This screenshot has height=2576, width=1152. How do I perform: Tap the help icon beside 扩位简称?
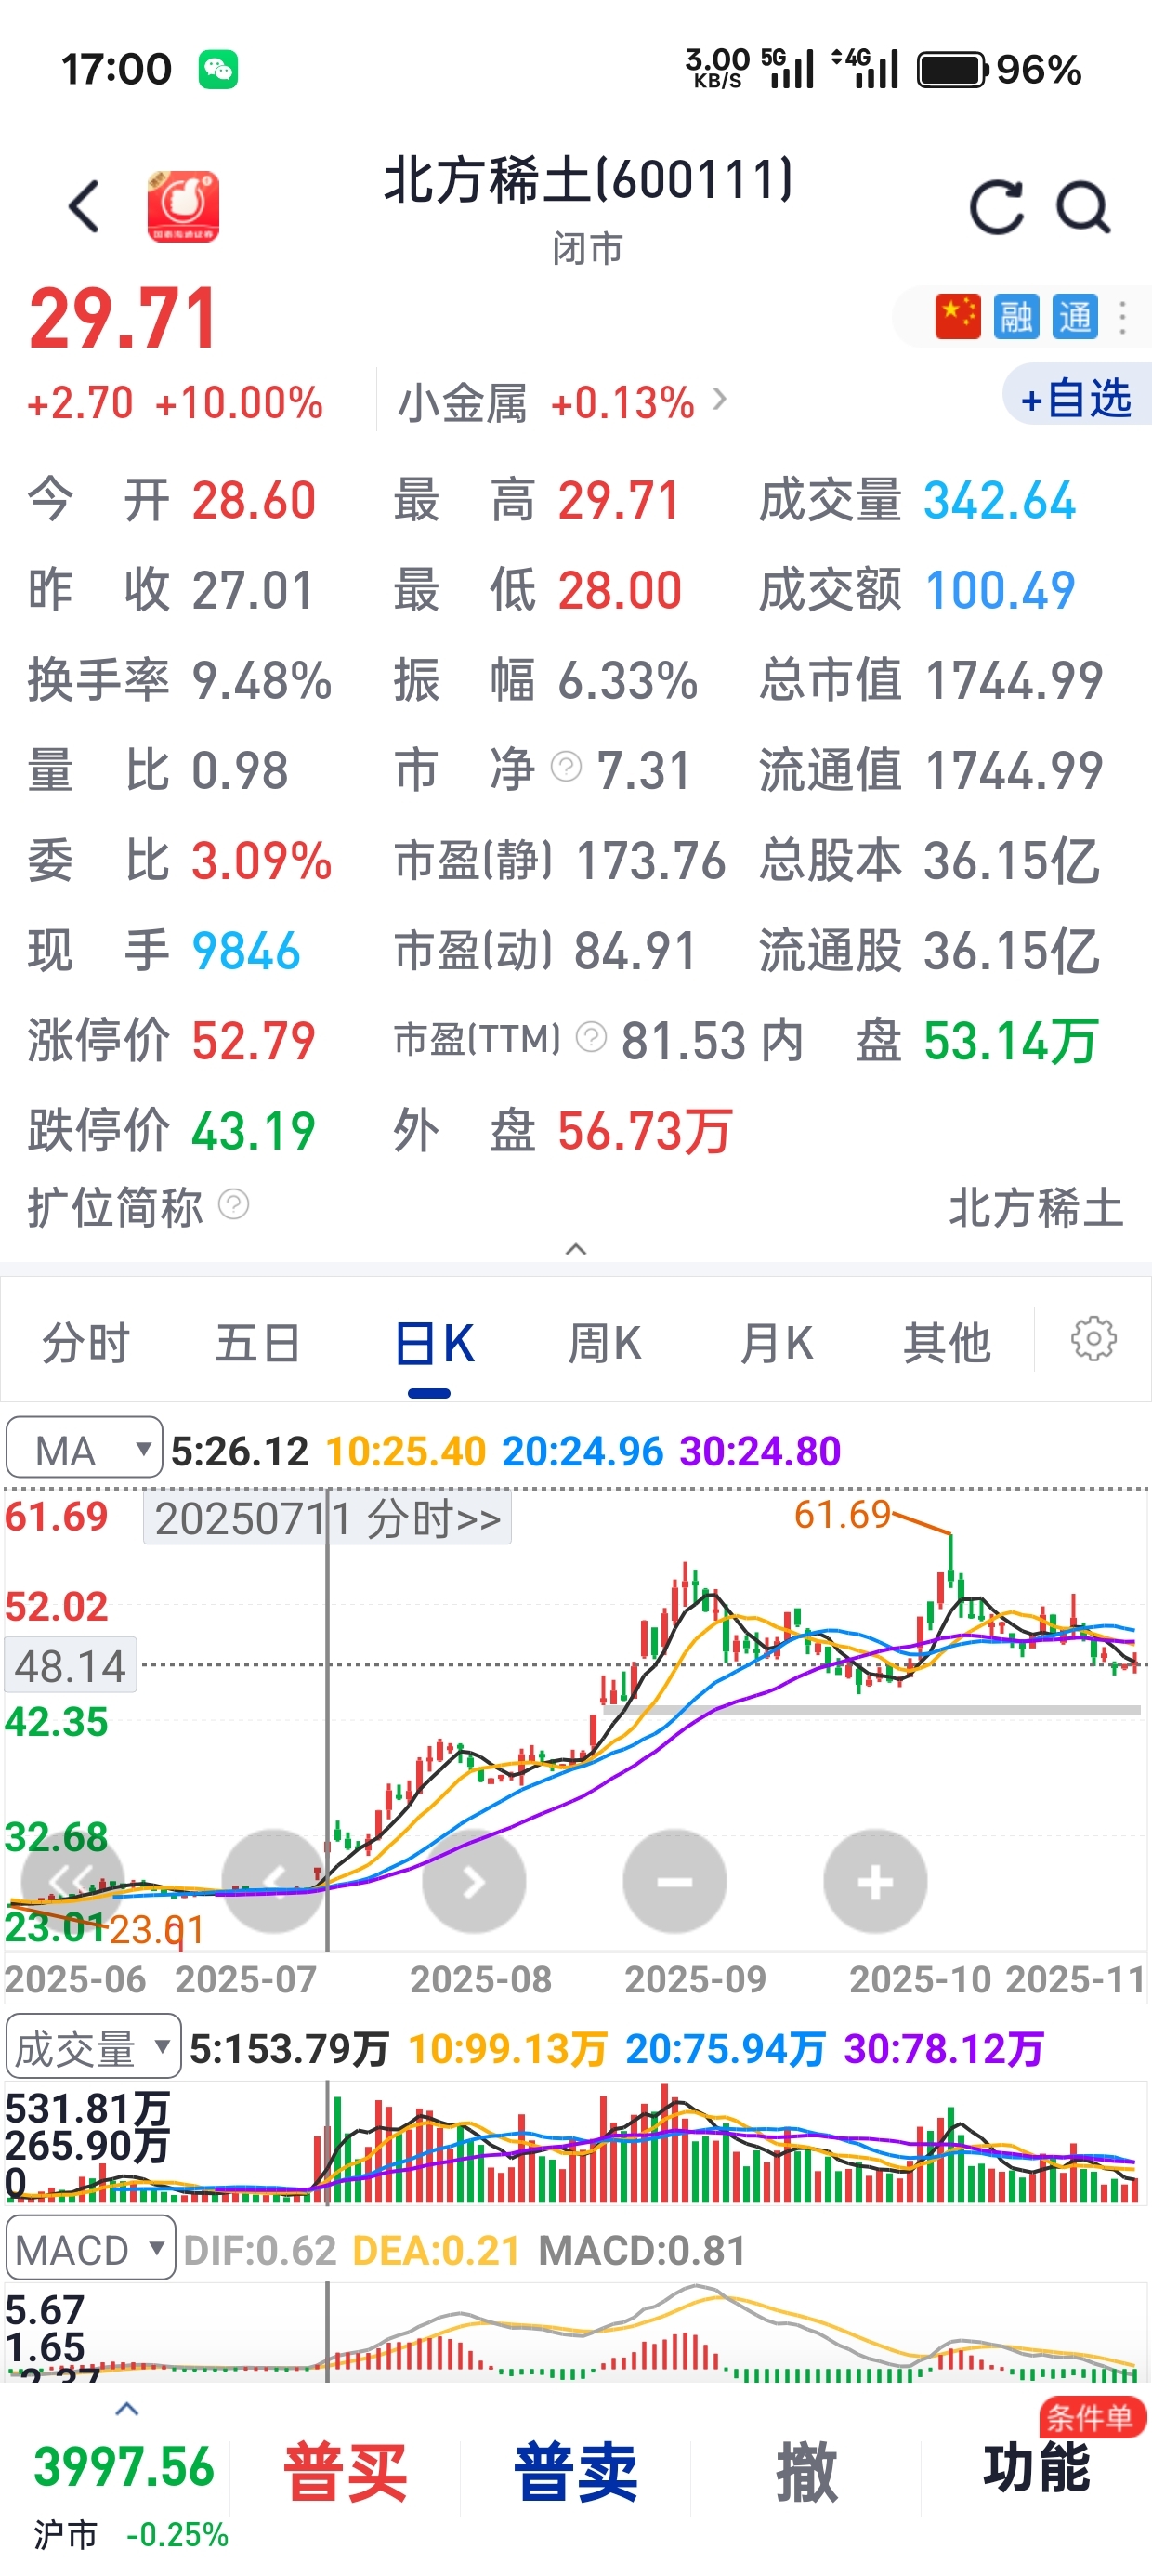point(233,1204)
